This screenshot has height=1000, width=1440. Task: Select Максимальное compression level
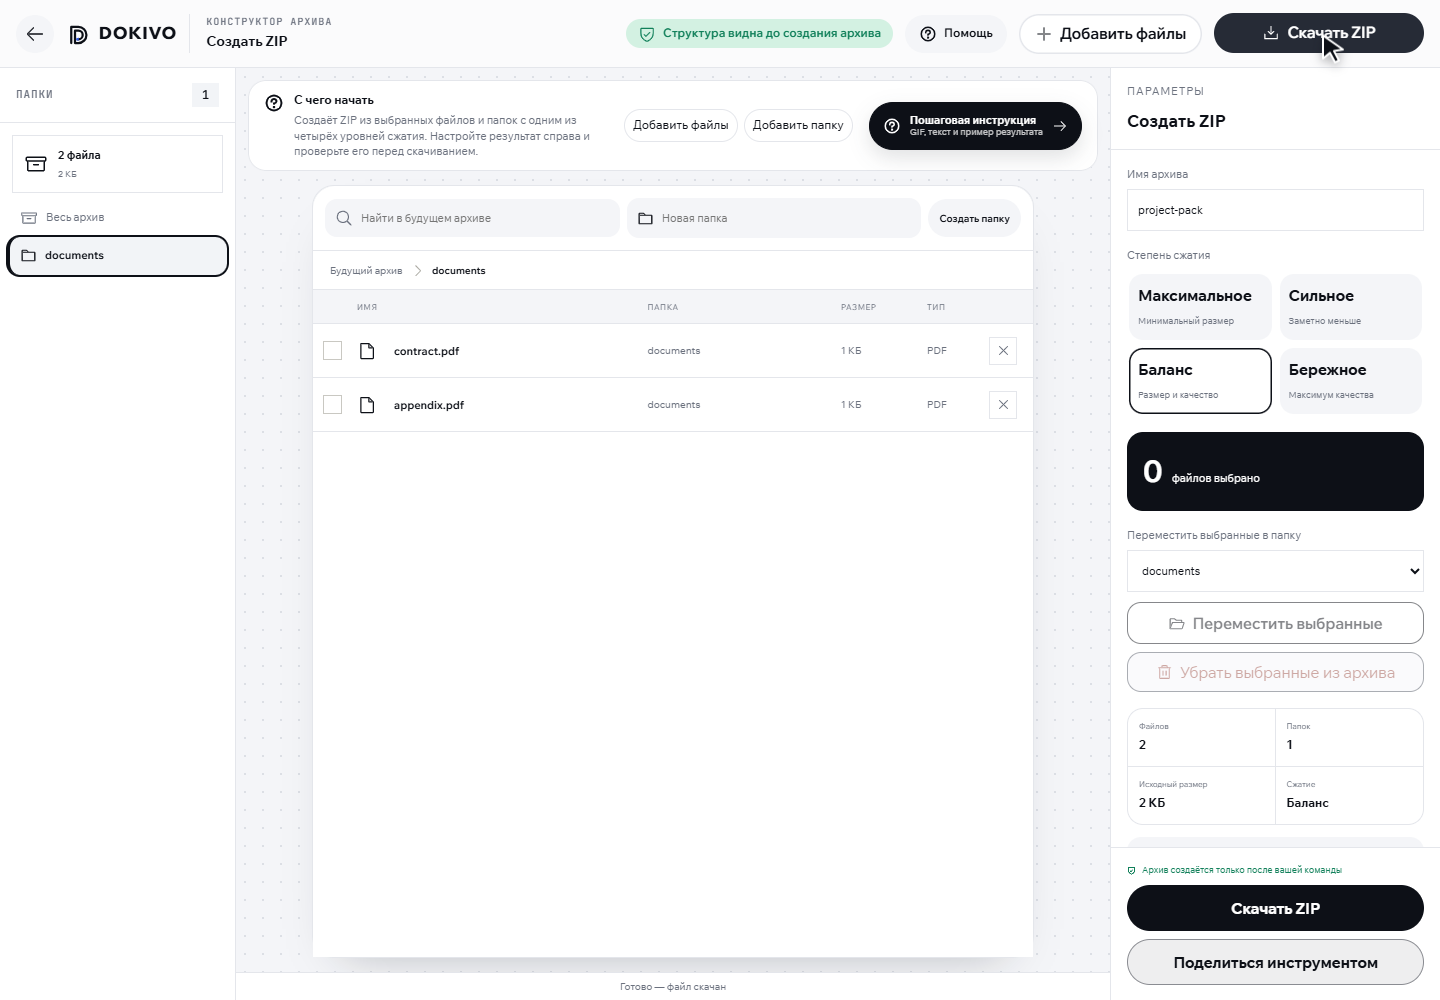(1200, 307)
